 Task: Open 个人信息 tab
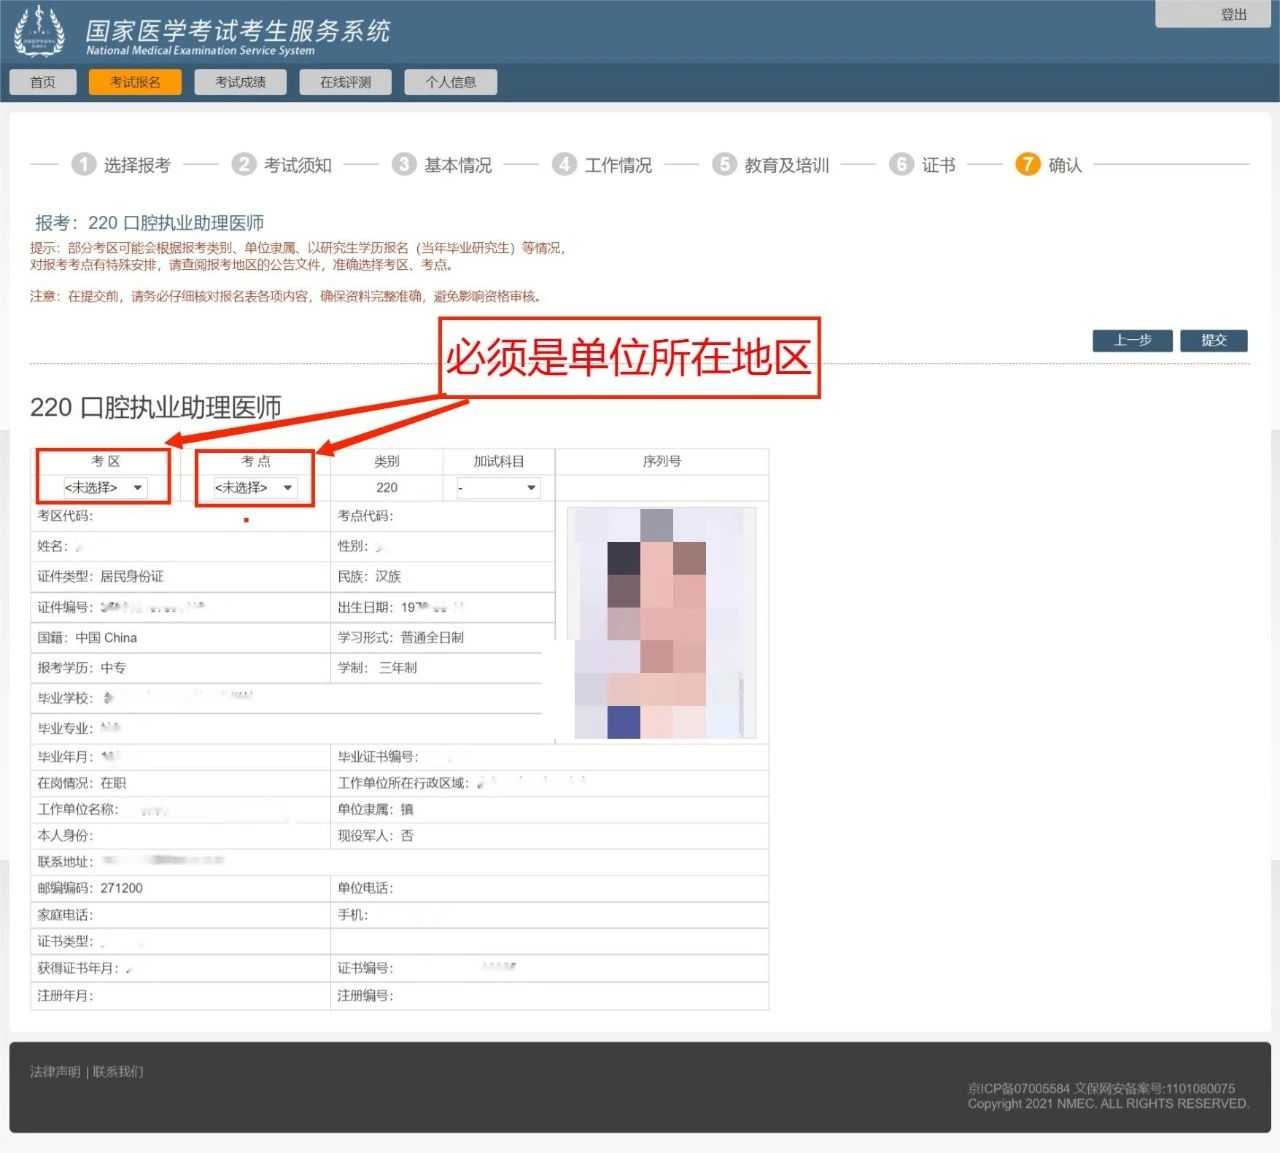click(450, 82)
